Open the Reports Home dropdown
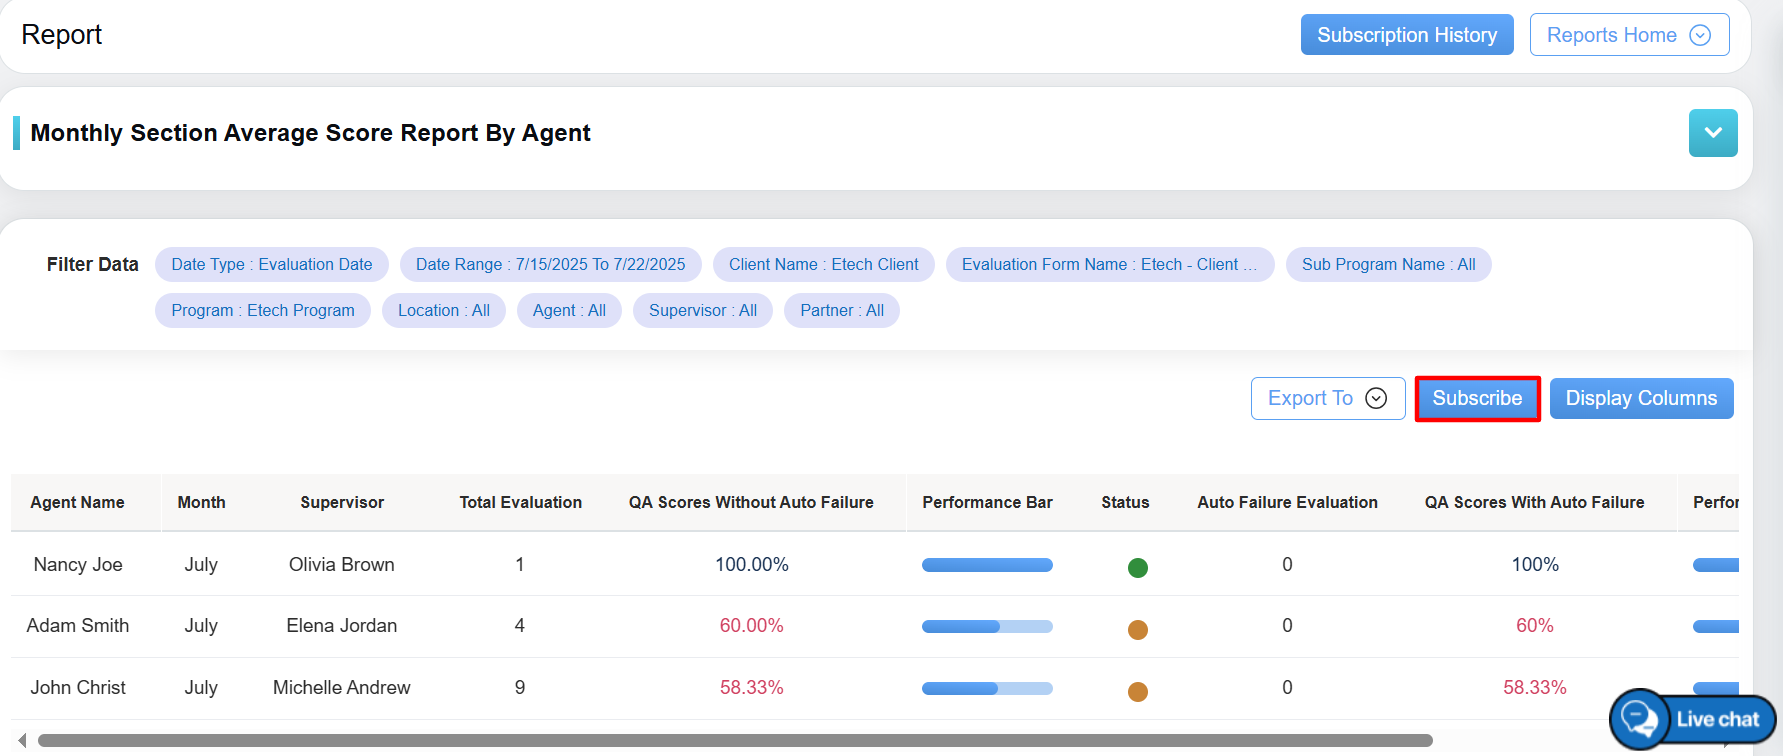Screen dimensions: 1783x756 [x=1628, y=35]
